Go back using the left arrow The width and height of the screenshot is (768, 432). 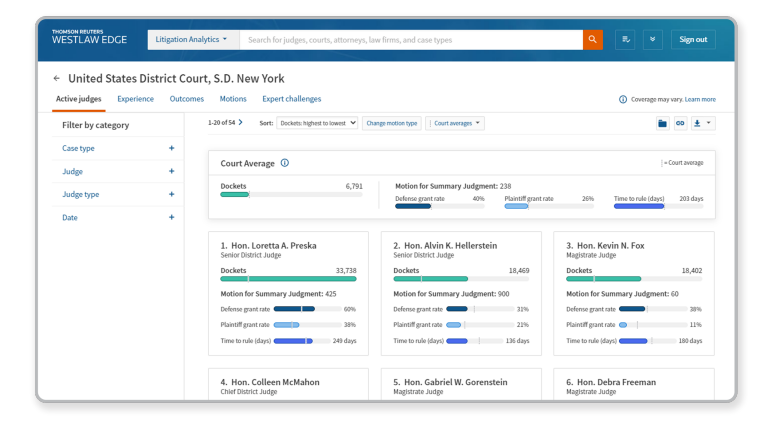tap(57, 78)
